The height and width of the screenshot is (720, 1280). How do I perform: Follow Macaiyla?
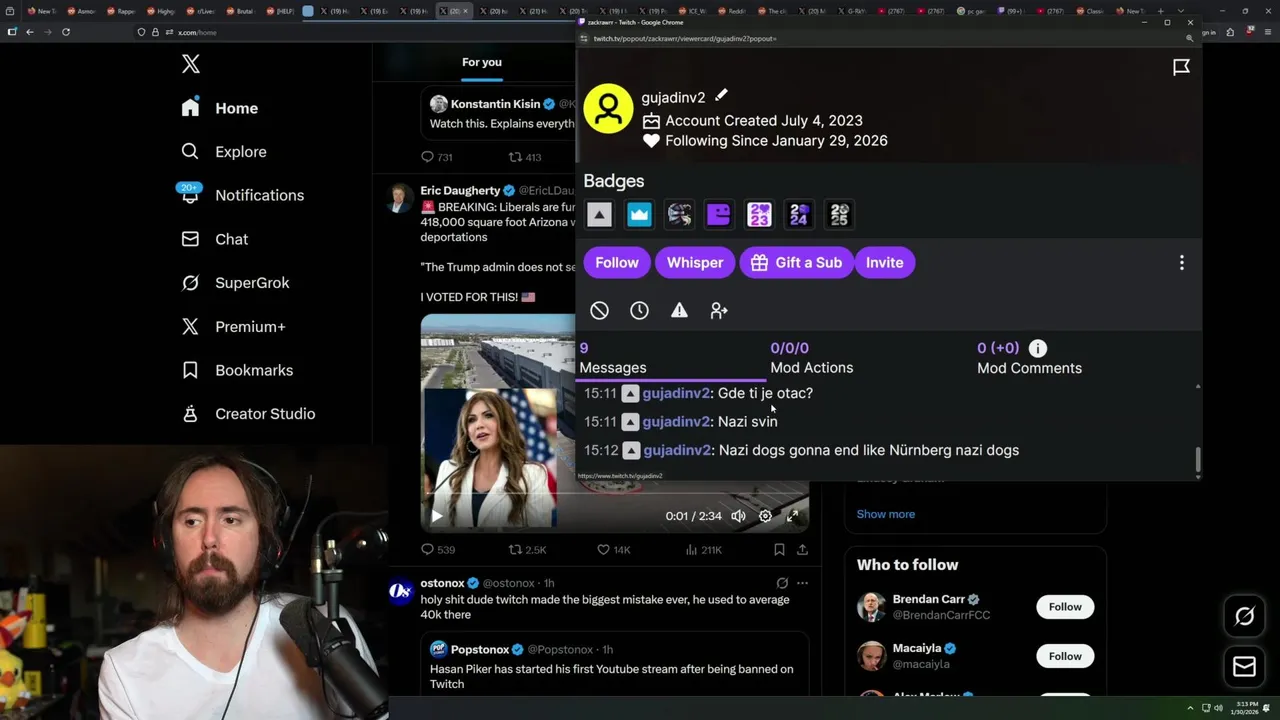pyautogui.click(x=1065, y=656)
